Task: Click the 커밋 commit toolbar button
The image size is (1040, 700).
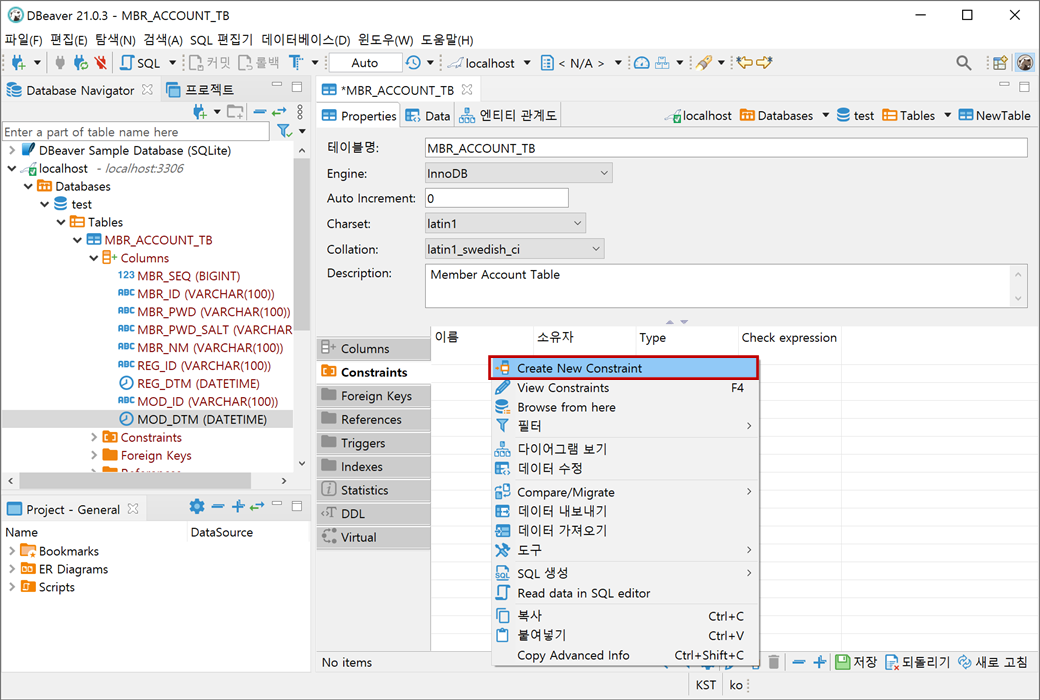Action: (x=210, y=63)
